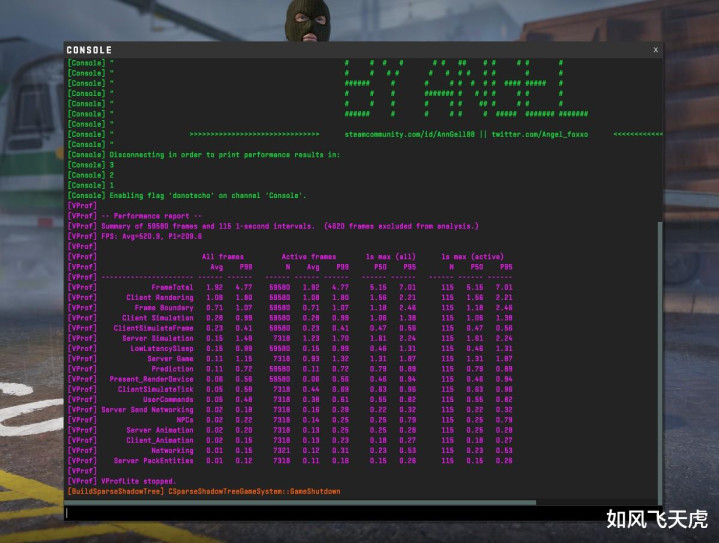Click the Frame Boundary row label
This screenshot has height=543, width=719.
(x=164, y=308)
